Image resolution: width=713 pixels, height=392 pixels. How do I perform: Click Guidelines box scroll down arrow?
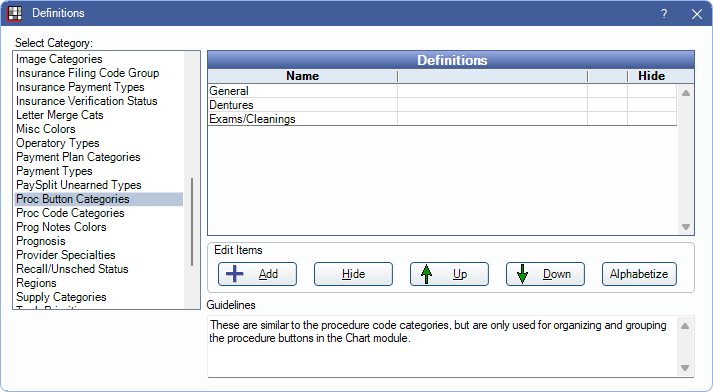click(685, 368)
